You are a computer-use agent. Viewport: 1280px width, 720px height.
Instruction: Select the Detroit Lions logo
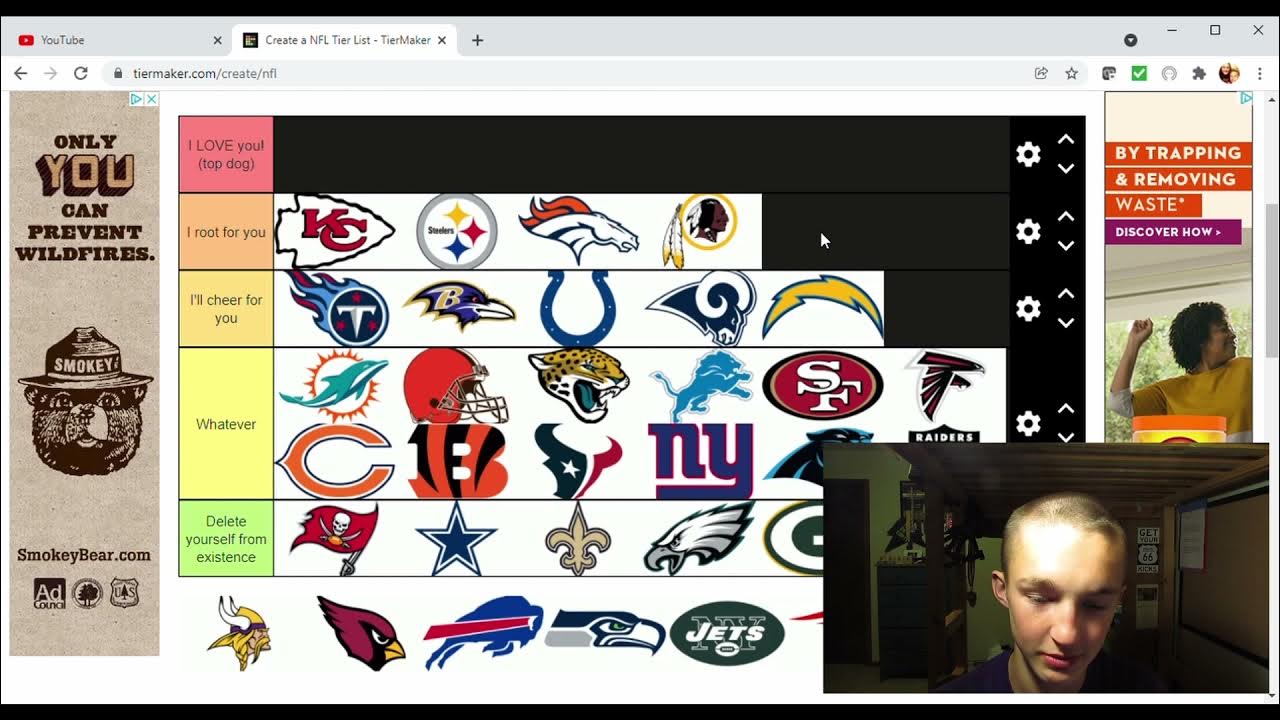(700, 385)
